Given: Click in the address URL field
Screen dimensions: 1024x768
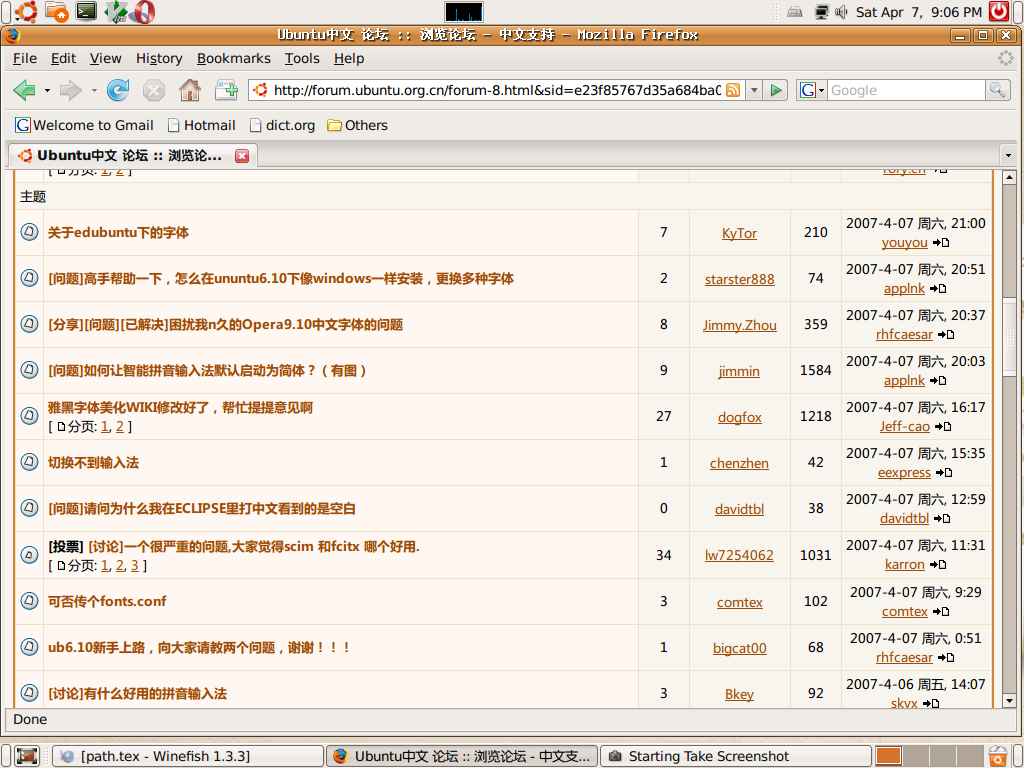Looking at the screenshot, I should [496, 90].
